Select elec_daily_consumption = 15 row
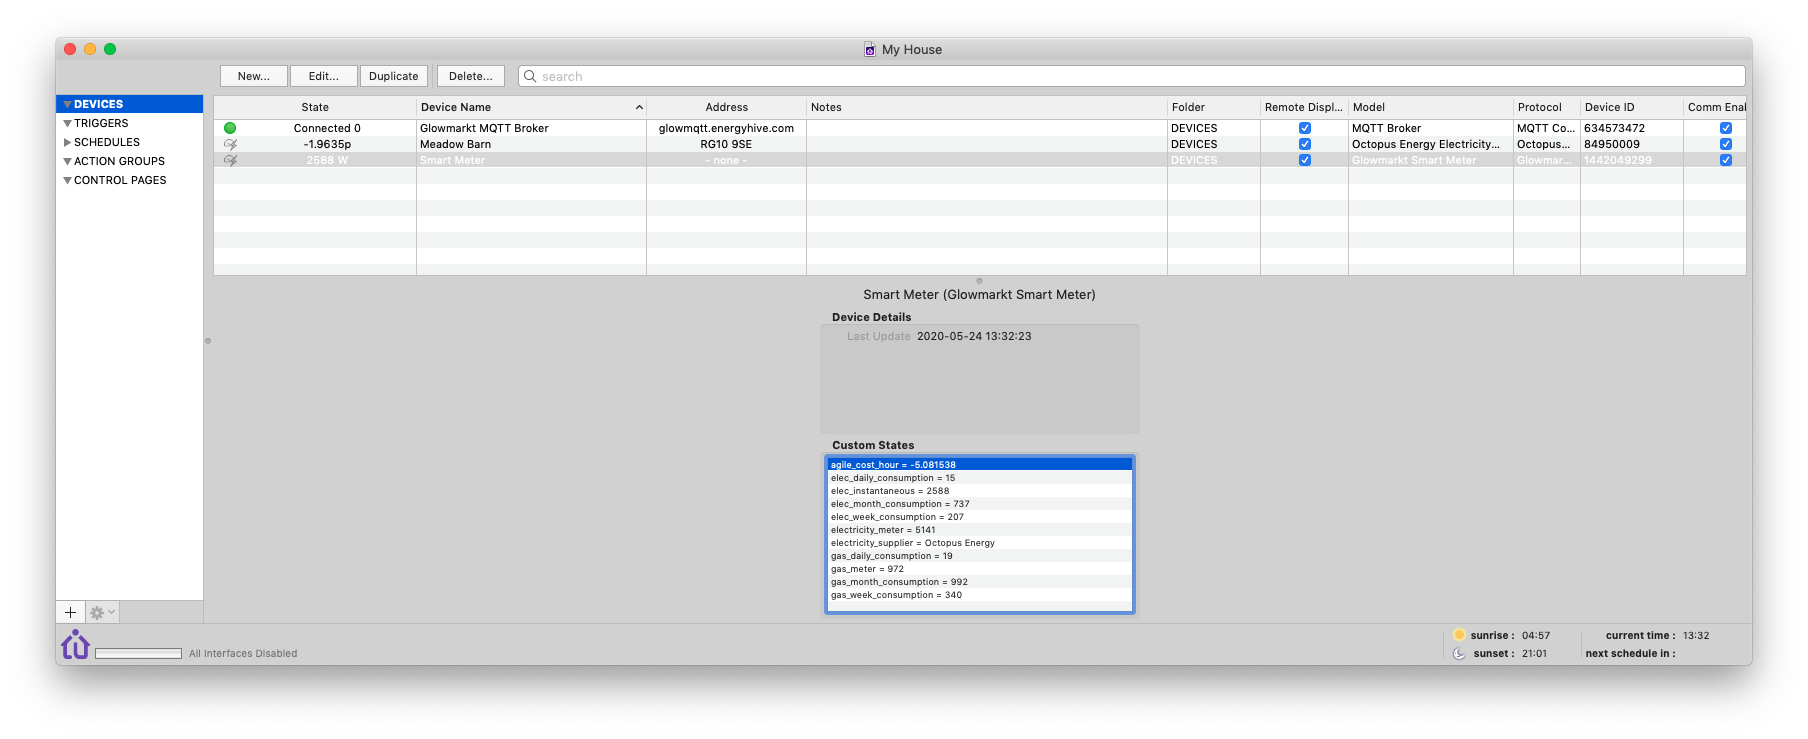This screenshot has width=1808, height=739. 980,478
